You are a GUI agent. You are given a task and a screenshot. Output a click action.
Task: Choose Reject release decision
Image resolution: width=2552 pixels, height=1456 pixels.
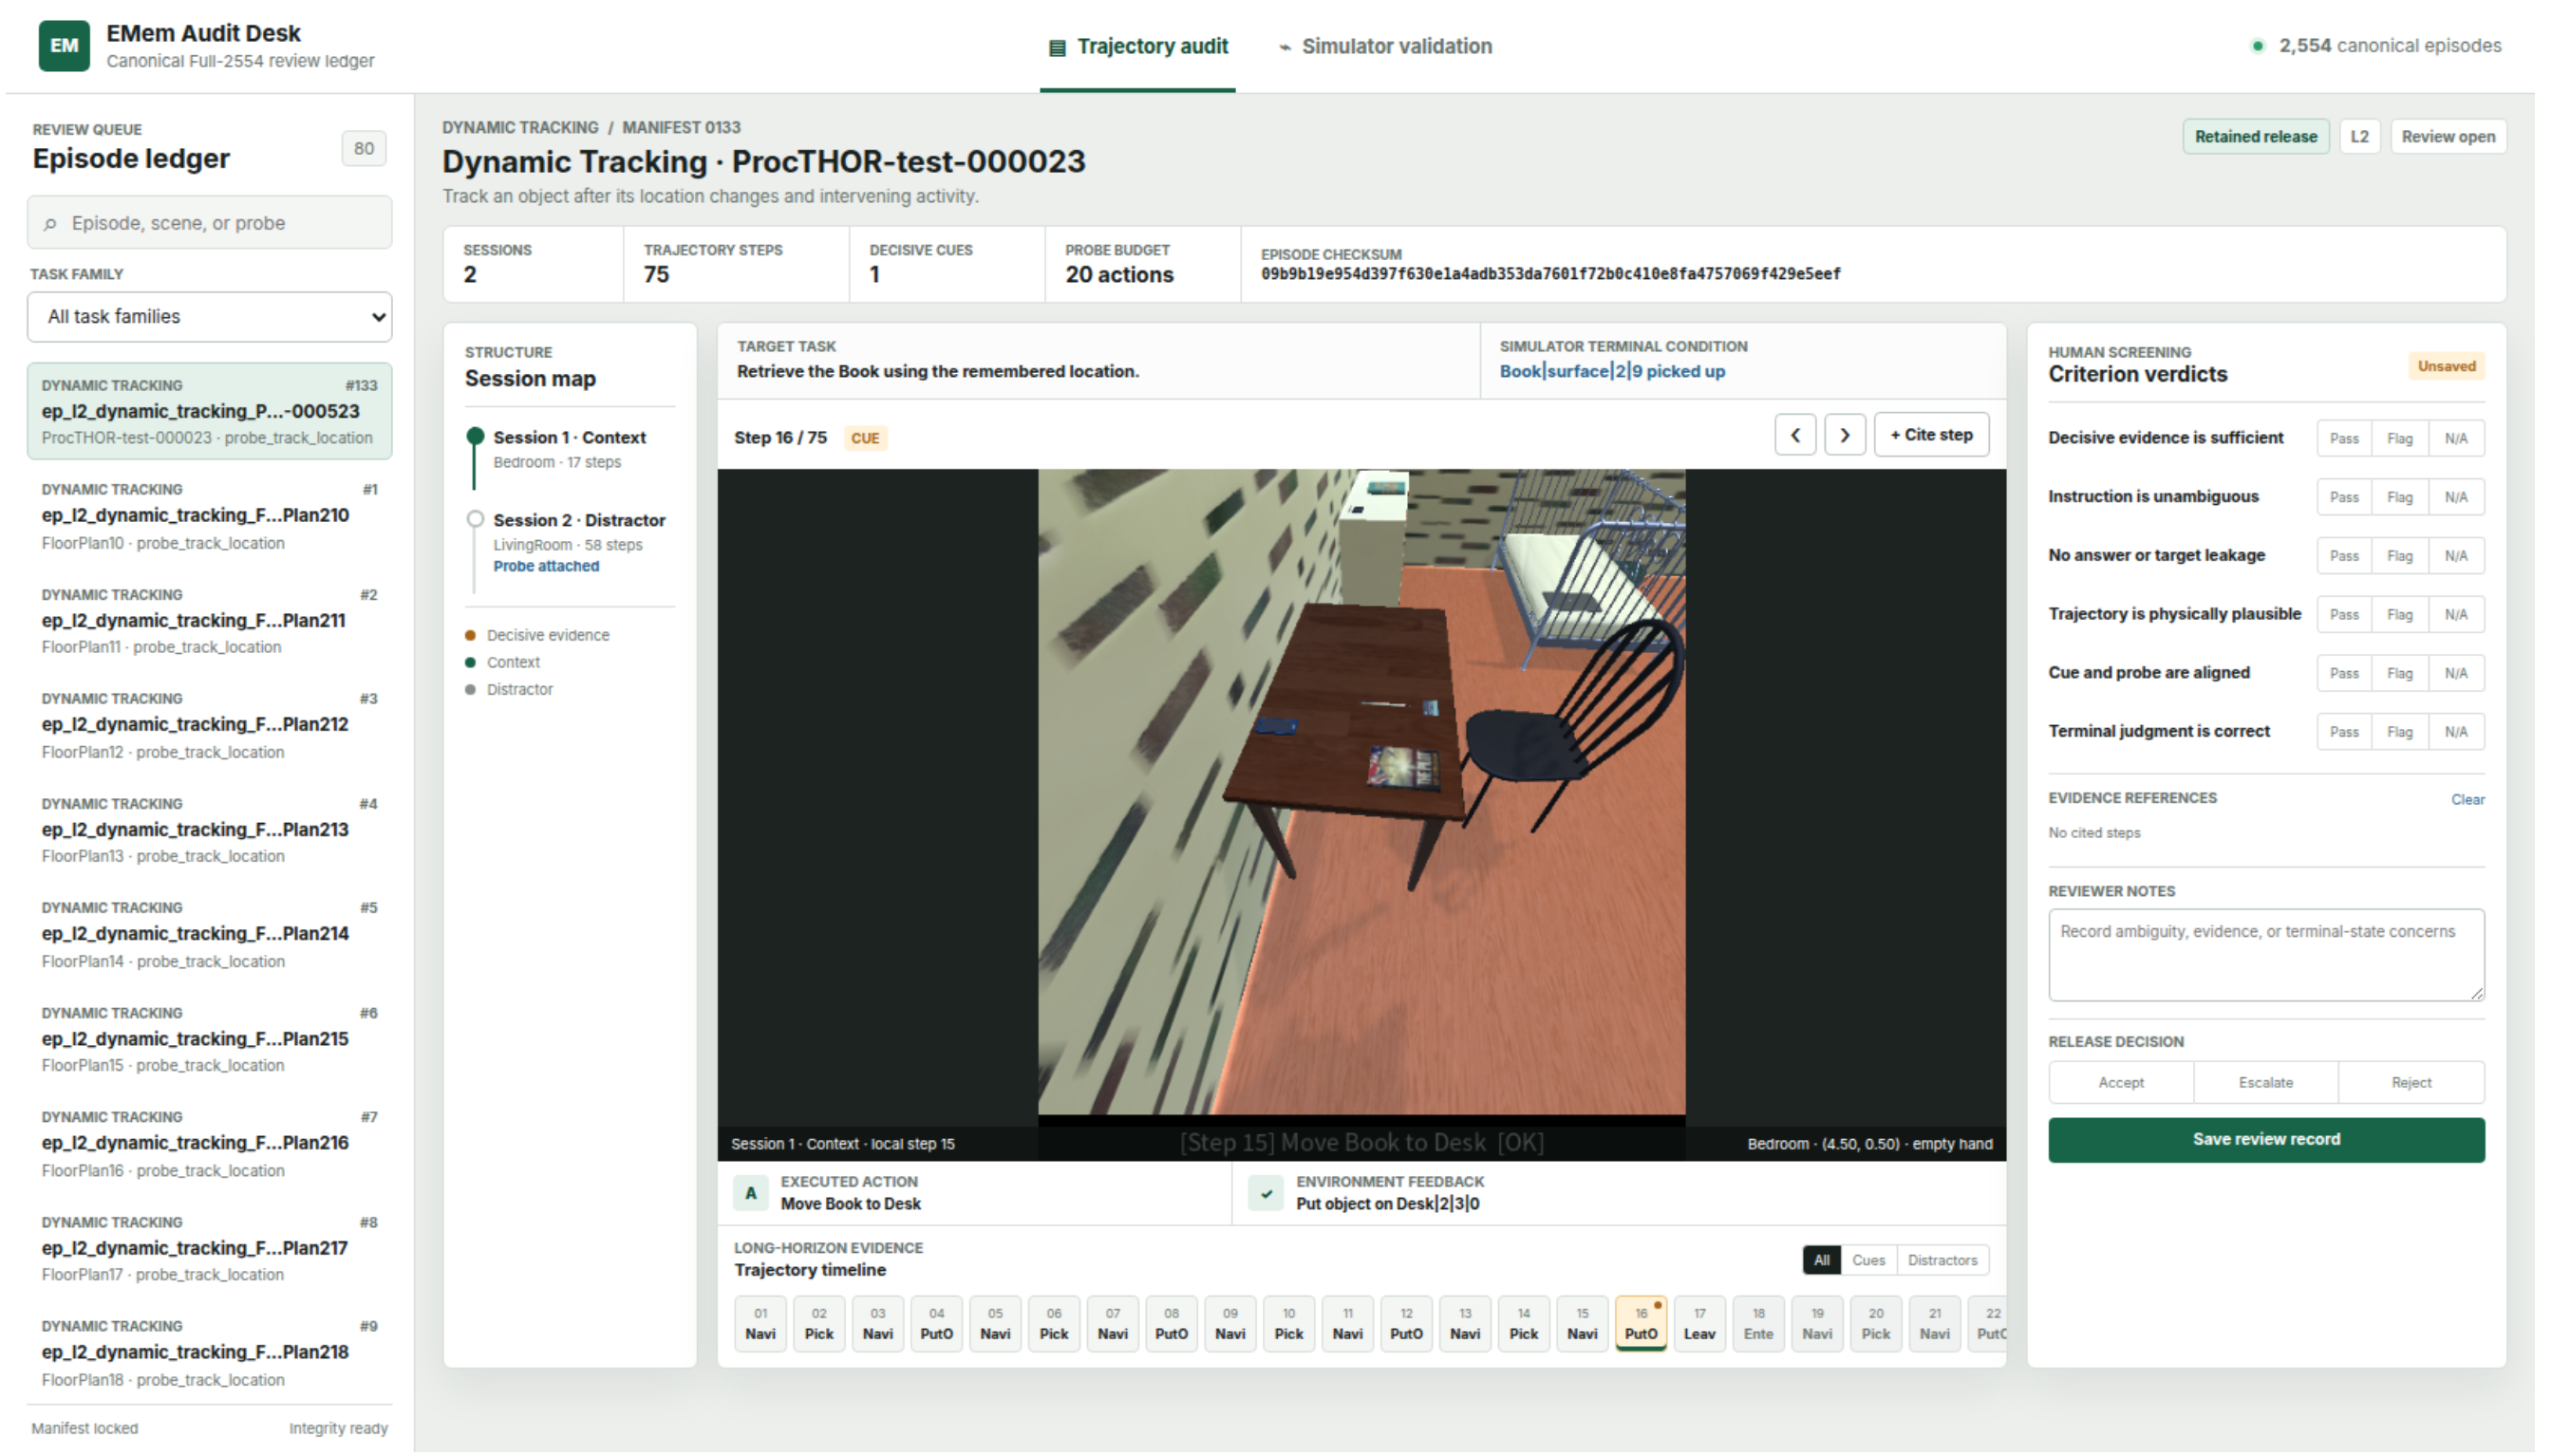pos(2411,1083)
